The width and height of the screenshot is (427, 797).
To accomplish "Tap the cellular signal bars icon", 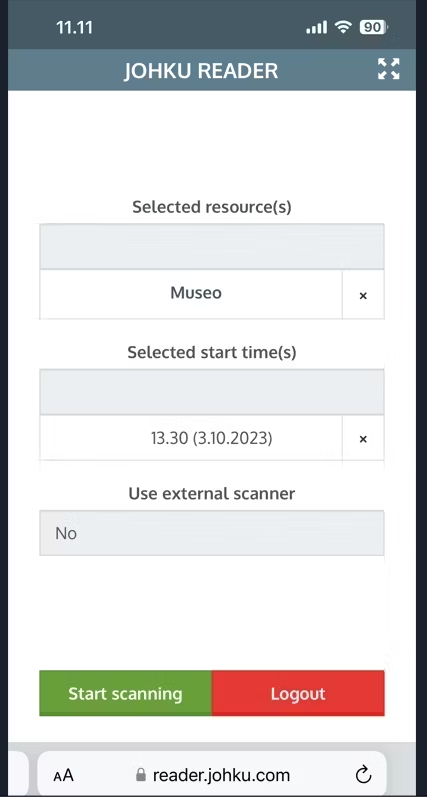I will 316,27.
